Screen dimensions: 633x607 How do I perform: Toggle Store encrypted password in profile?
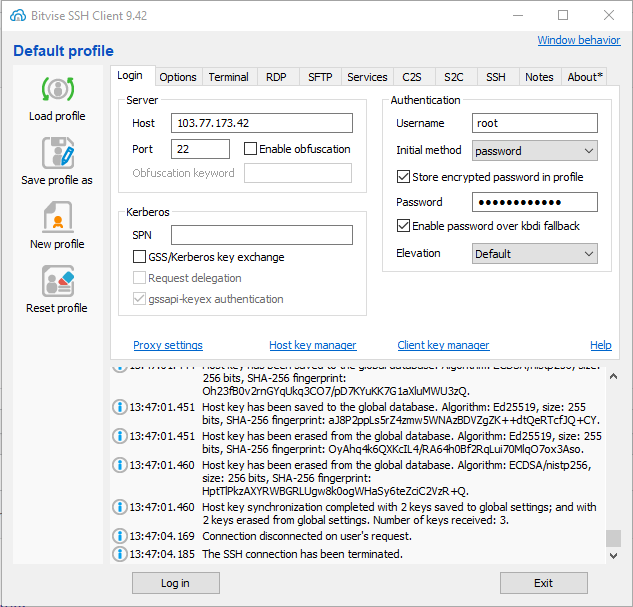click(403, 177)
